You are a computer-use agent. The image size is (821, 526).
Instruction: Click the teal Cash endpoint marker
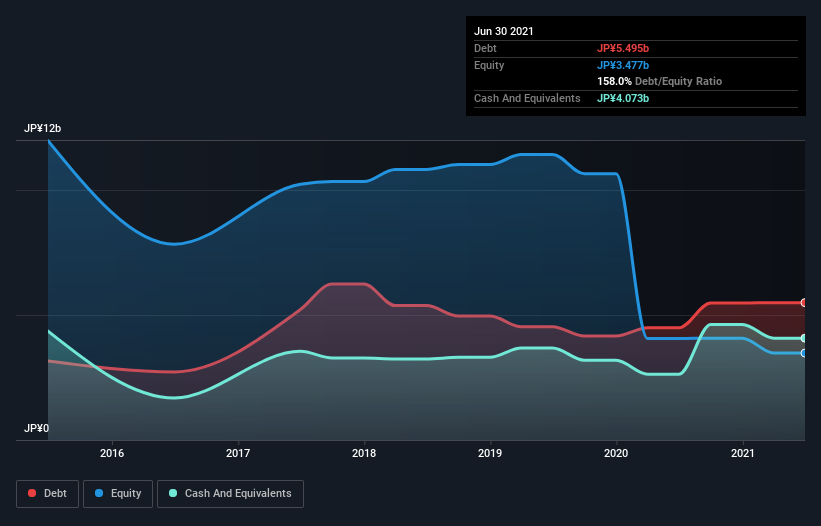804,338
